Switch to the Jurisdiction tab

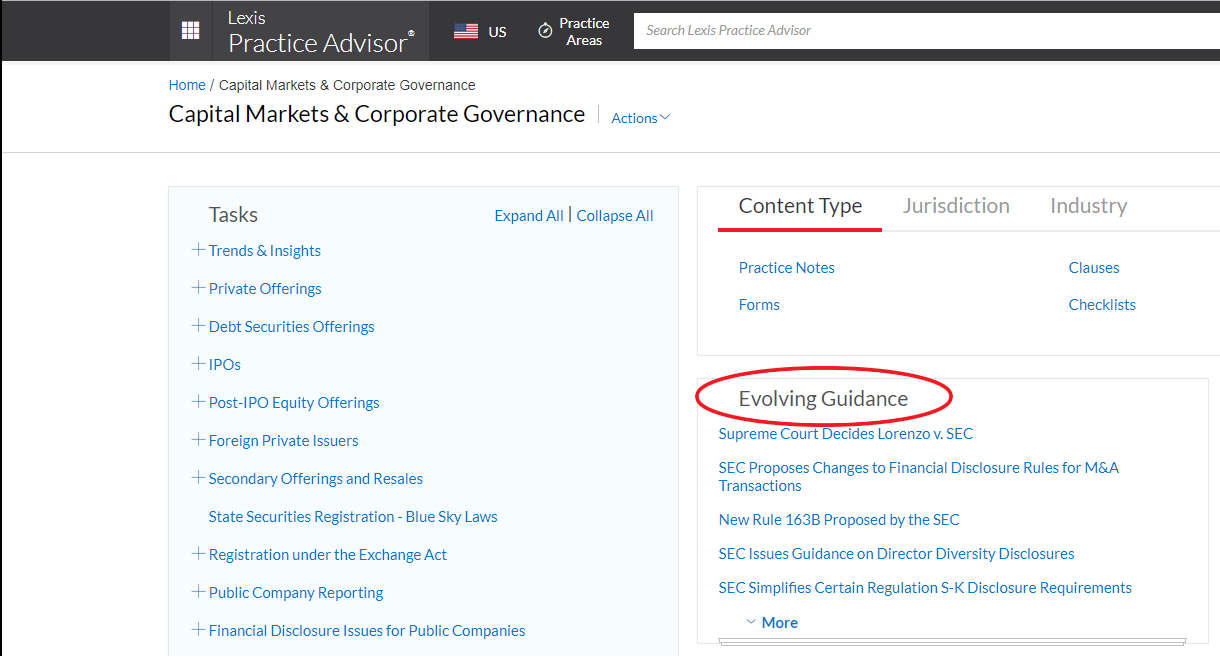click(x=955, y=206)
